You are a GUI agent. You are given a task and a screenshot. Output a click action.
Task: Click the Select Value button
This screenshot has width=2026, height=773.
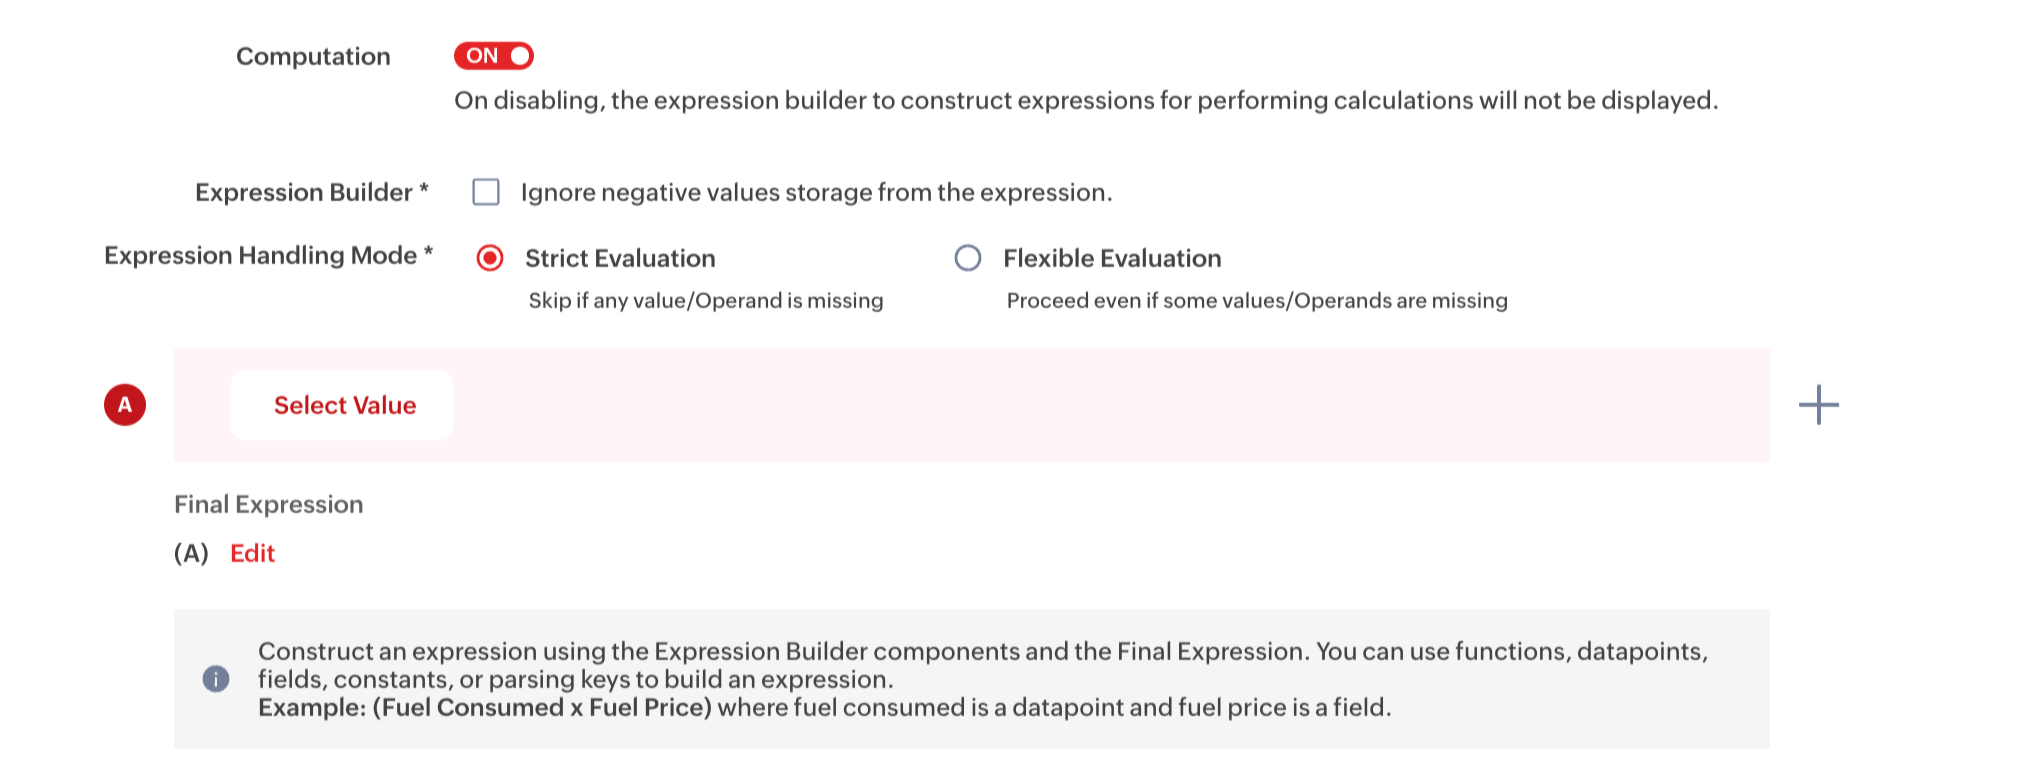pos(343,405)
